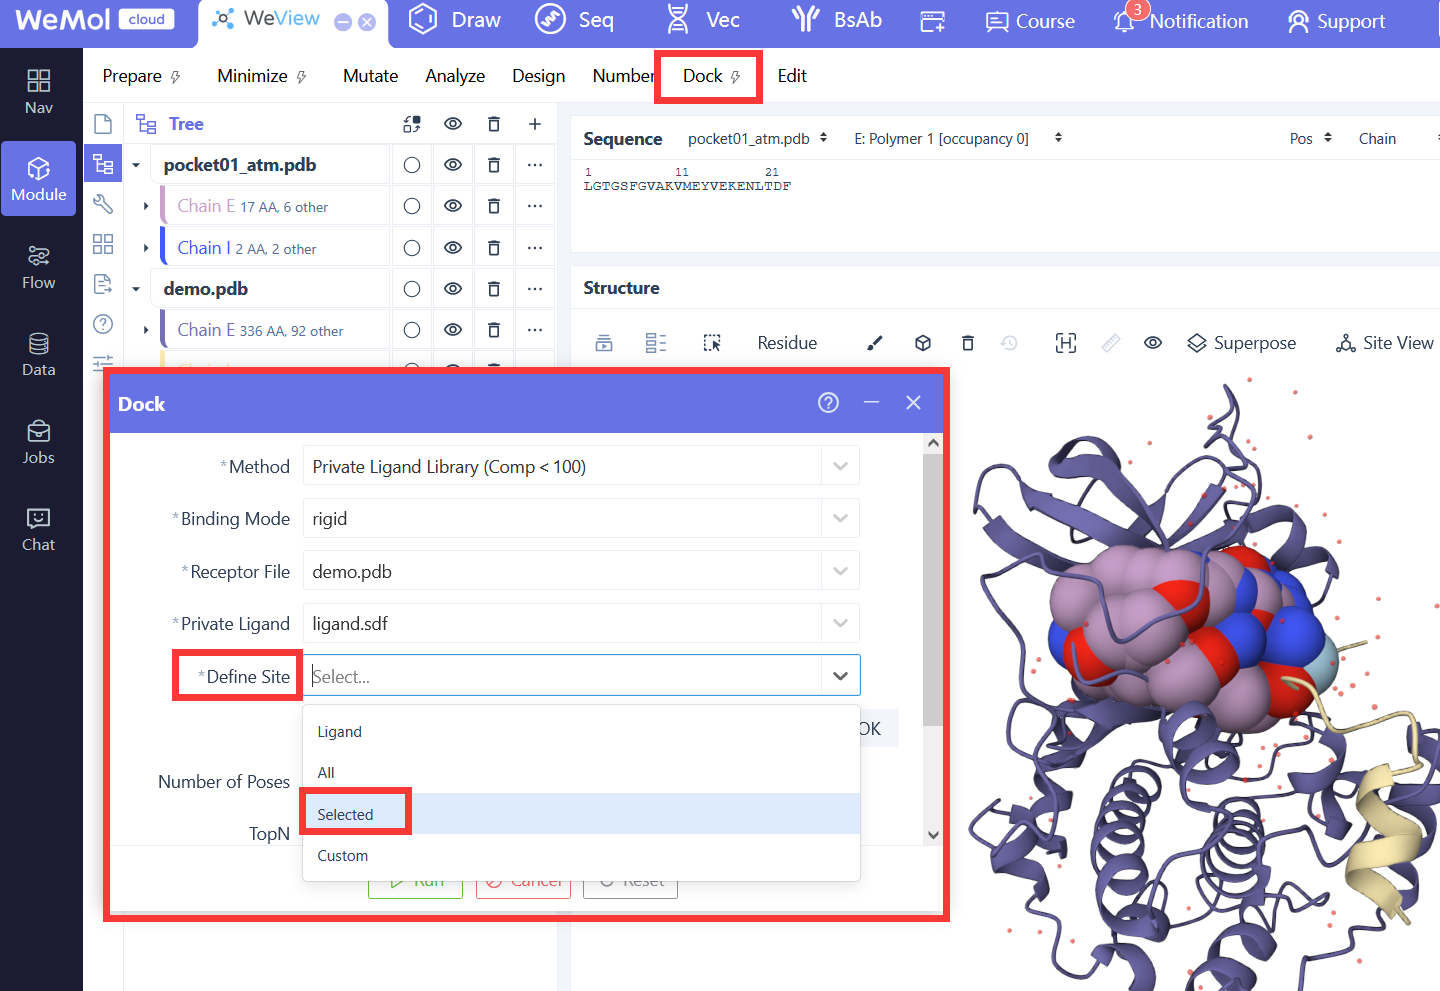Click the wrench tools icon in side strip
The height and width of the screenshot is (991, 1440).
[103, 204]
